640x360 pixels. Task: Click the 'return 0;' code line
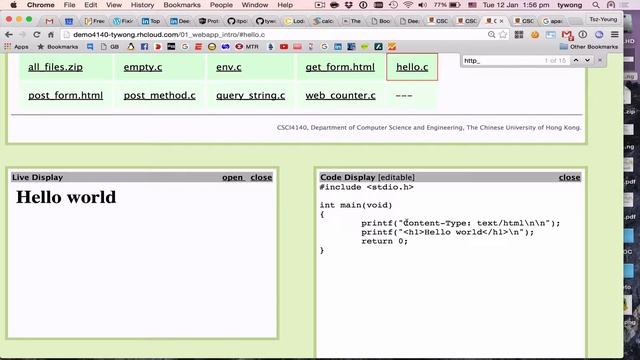(x=384, y=241)
